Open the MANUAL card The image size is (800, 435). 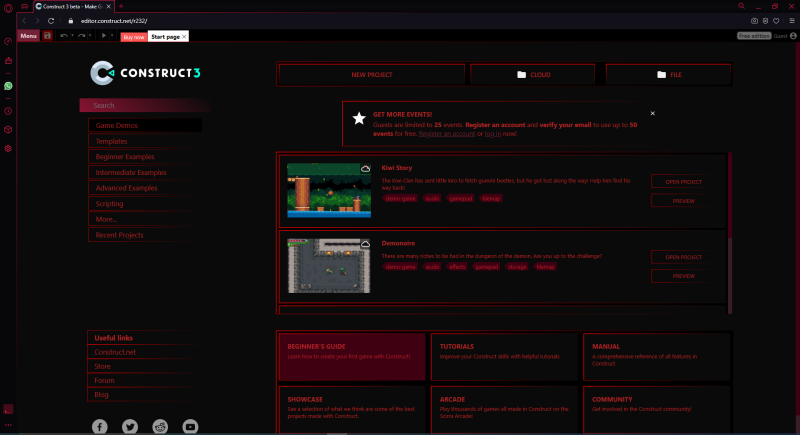tap(657, 357)
